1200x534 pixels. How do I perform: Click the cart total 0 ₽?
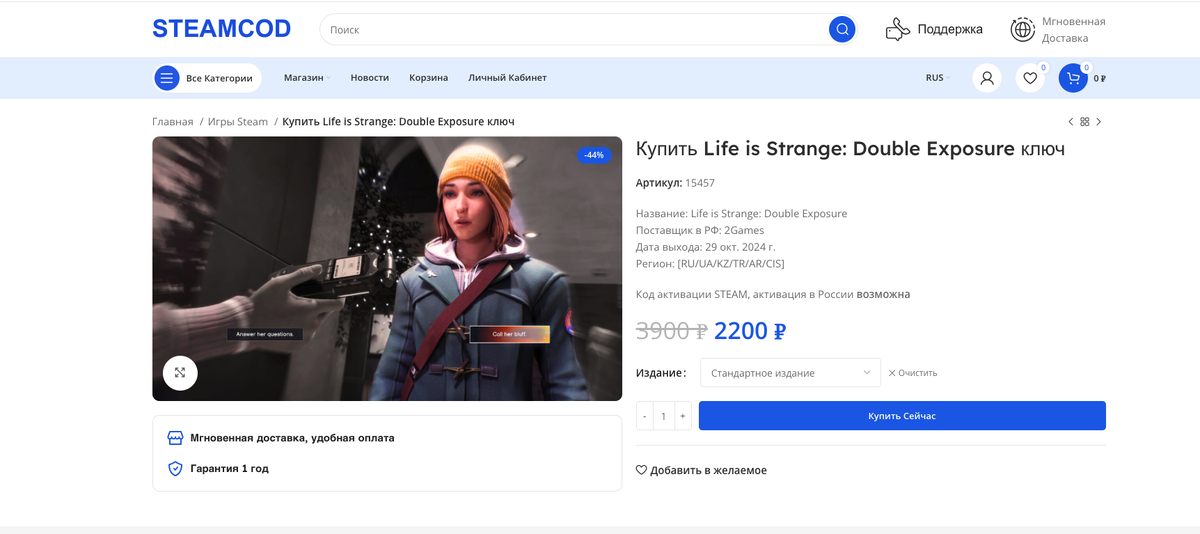tap(1100, 78)
